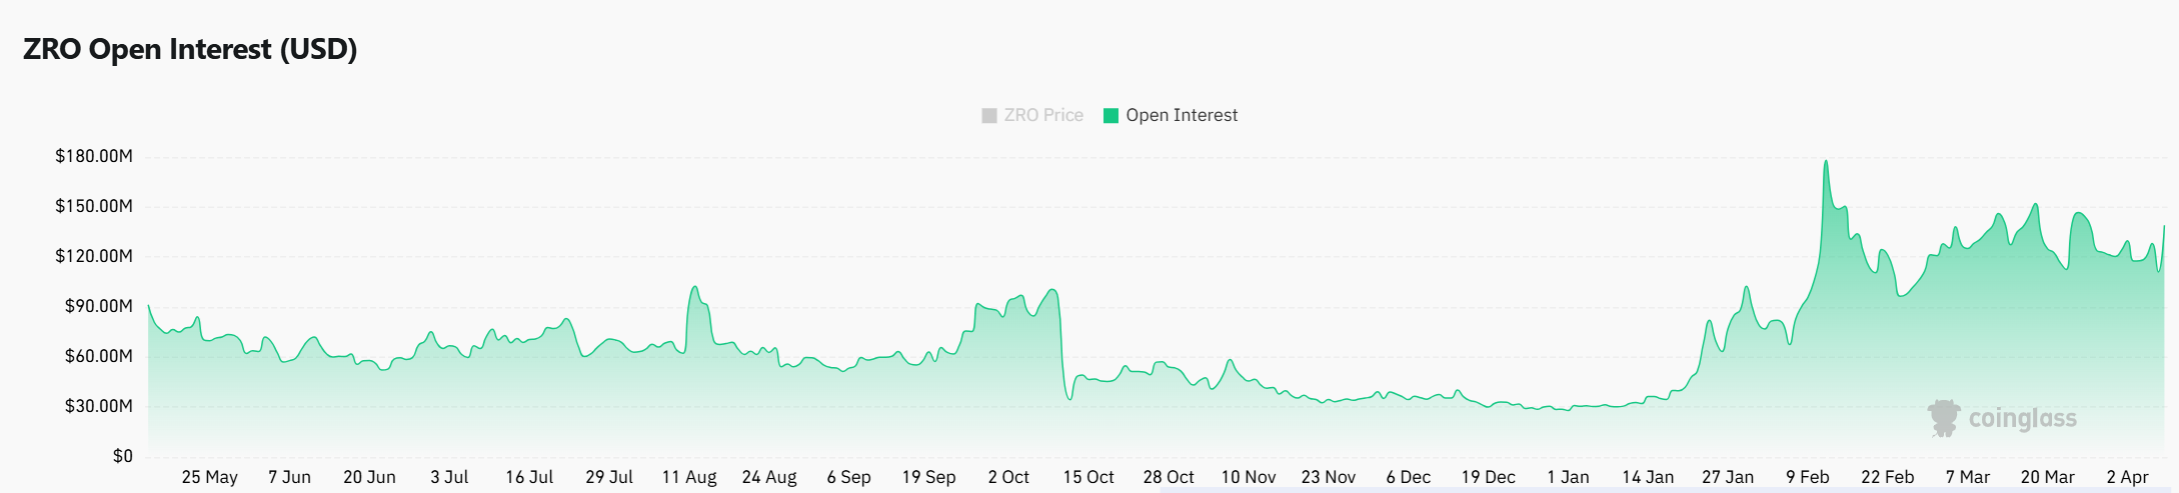Viewport: 2179px width, 493px height.
Task: Click the $0 y-axis label
Action: click(x=122, y=456)
